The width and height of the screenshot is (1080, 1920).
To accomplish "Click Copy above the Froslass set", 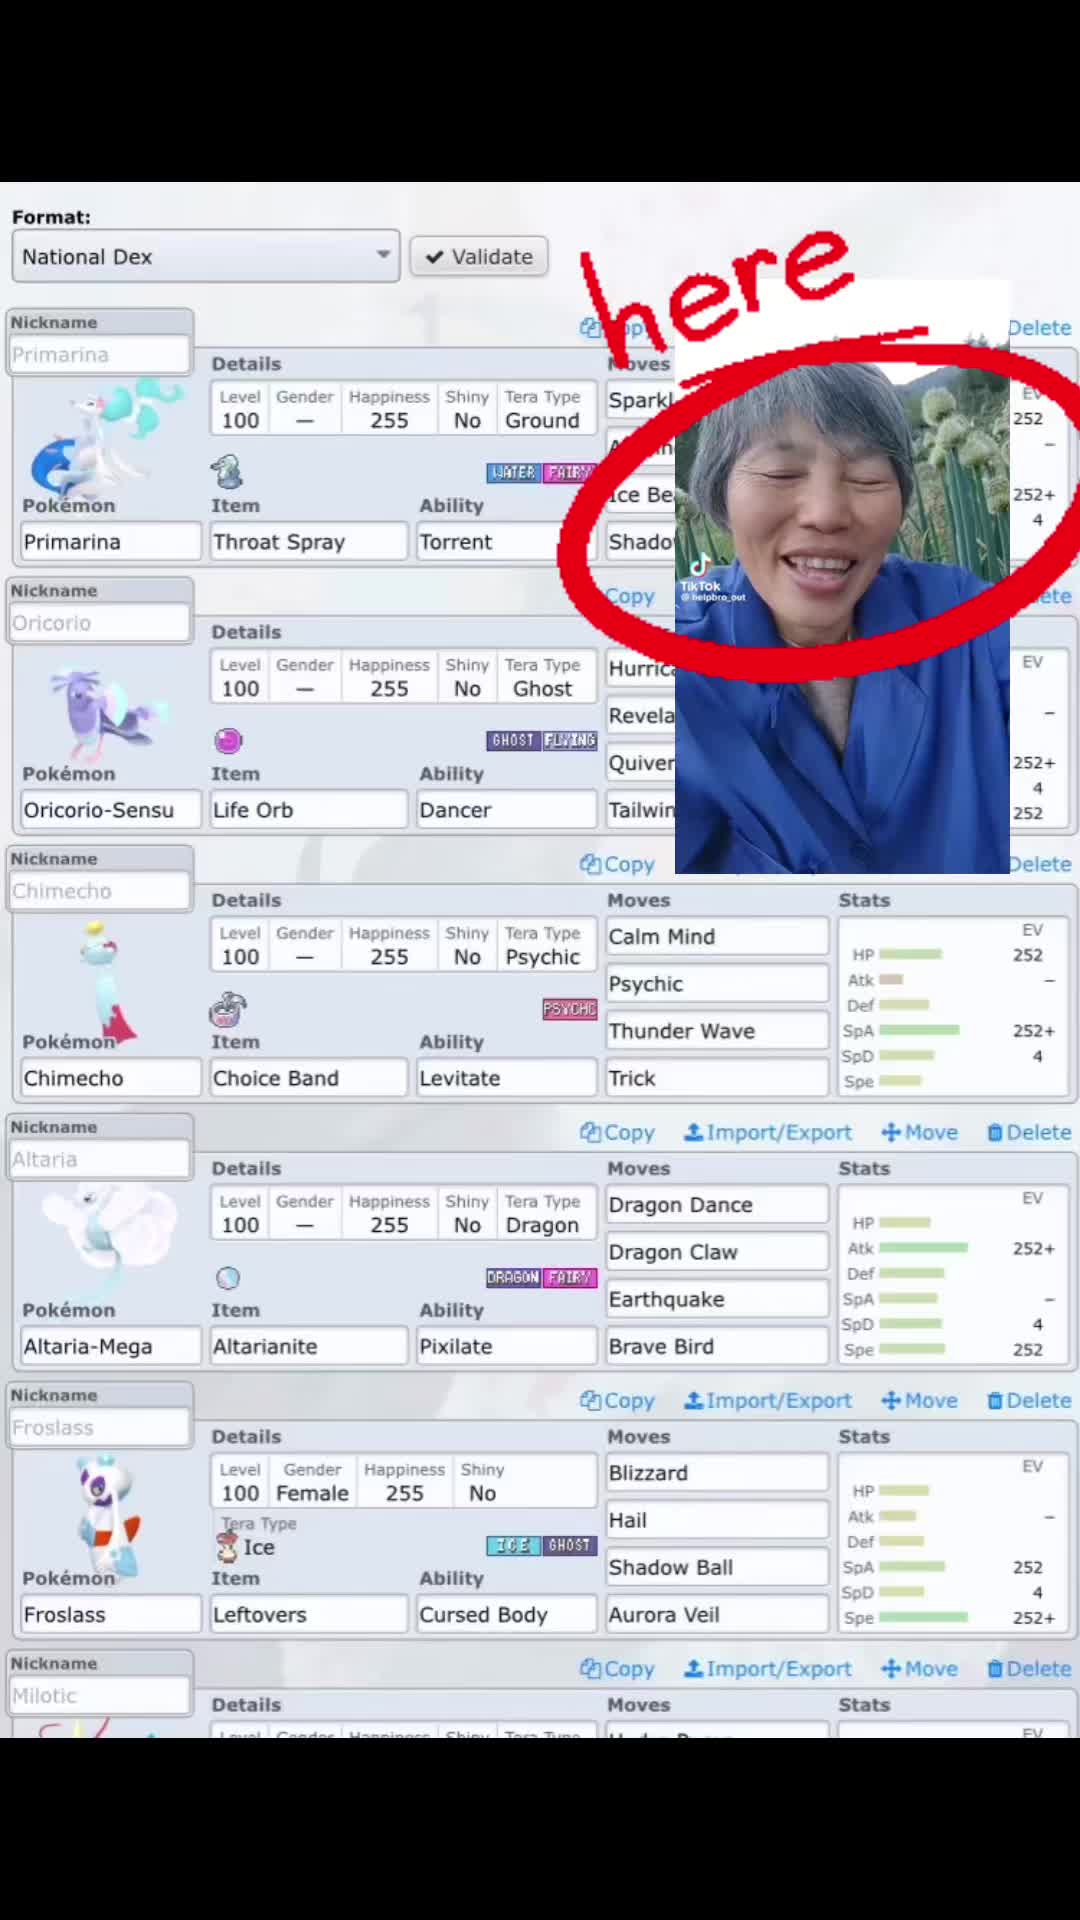I will [617, 1400].
